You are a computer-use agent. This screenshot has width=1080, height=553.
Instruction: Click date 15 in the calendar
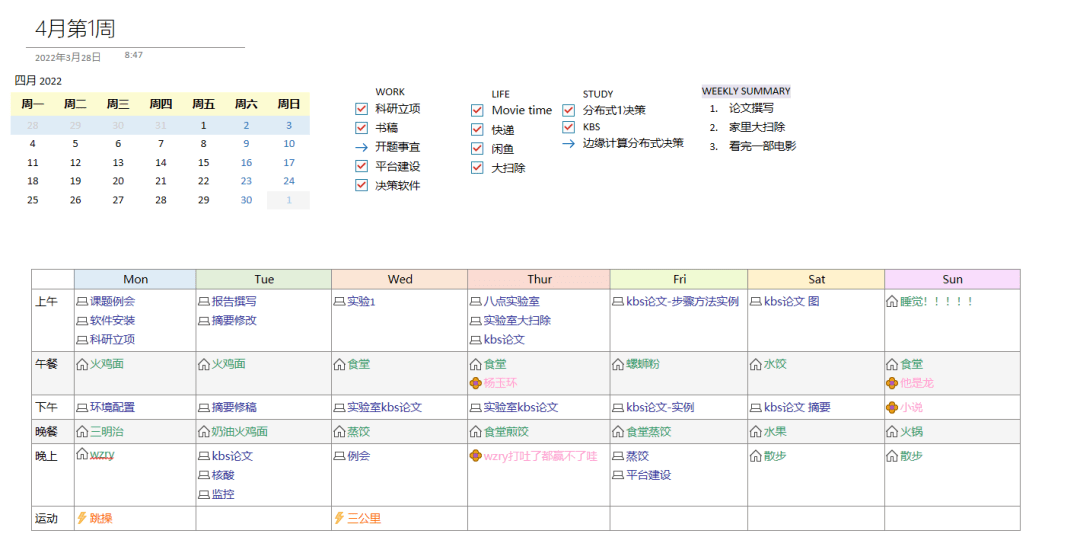(203, 163)
